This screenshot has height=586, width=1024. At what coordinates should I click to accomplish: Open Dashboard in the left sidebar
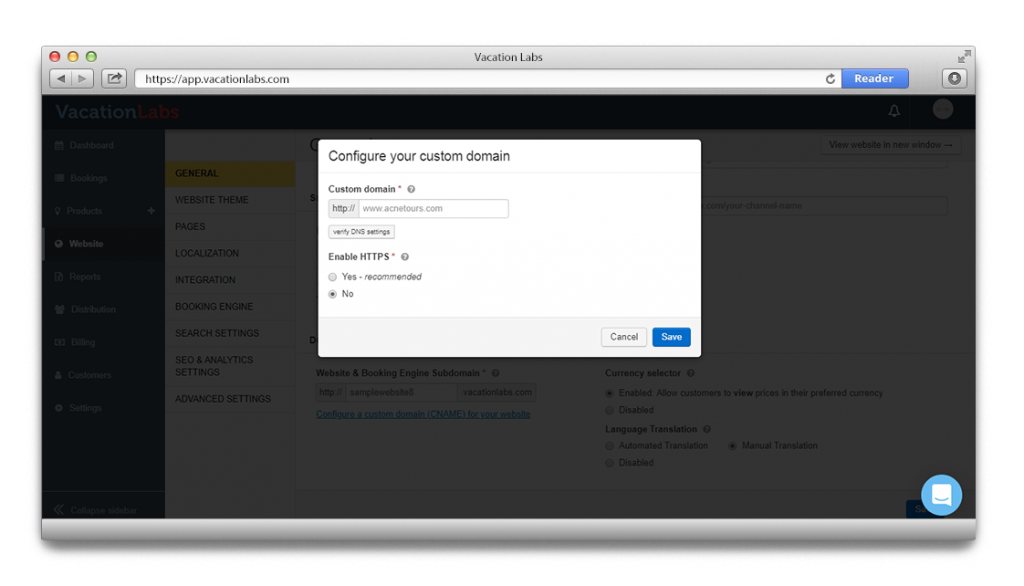(91, 145)
